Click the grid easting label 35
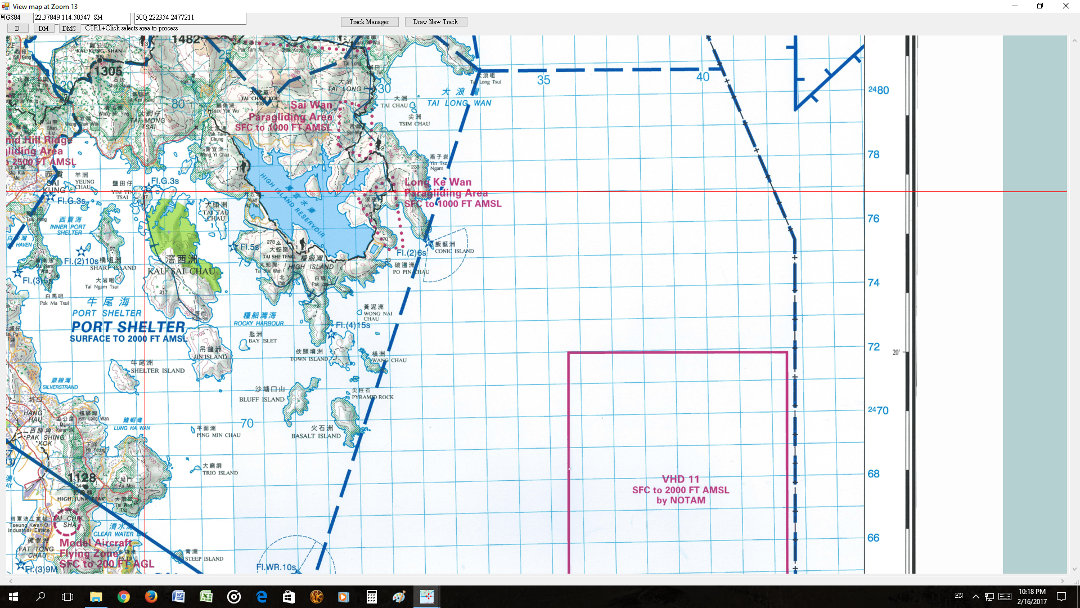The image size is (1080, 608). (x=543, y=80)
